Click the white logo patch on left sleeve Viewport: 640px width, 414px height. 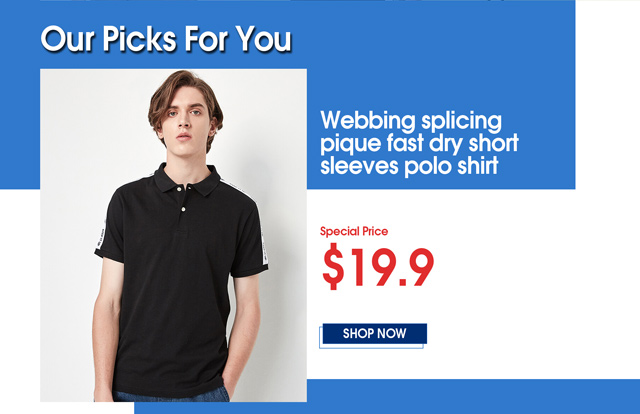[x=100, y=238]
